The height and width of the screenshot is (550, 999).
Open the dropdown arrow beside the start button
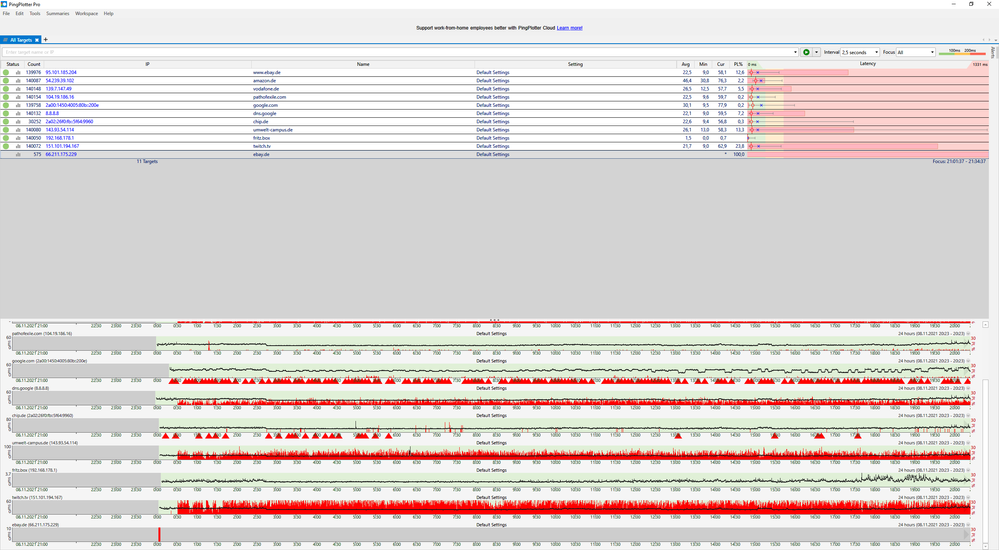pos(816,52)
